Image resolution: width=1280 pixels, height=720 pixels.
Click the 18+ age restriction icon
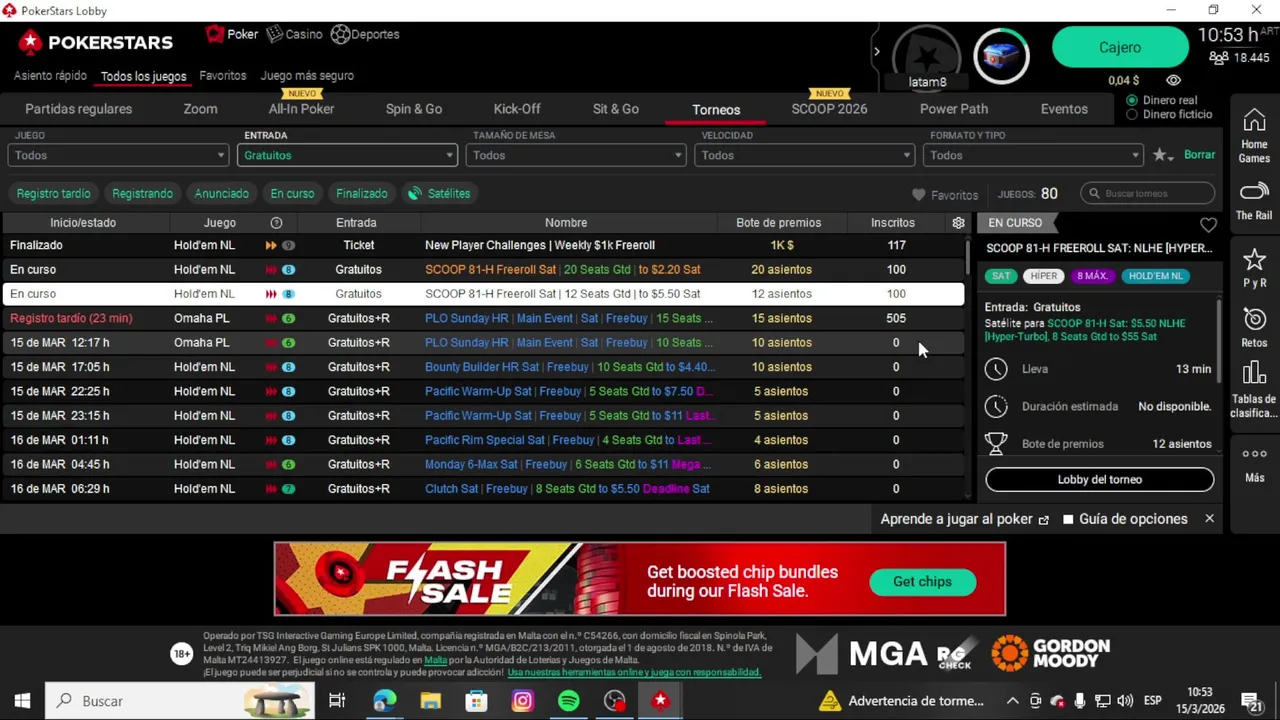point(181,654)
